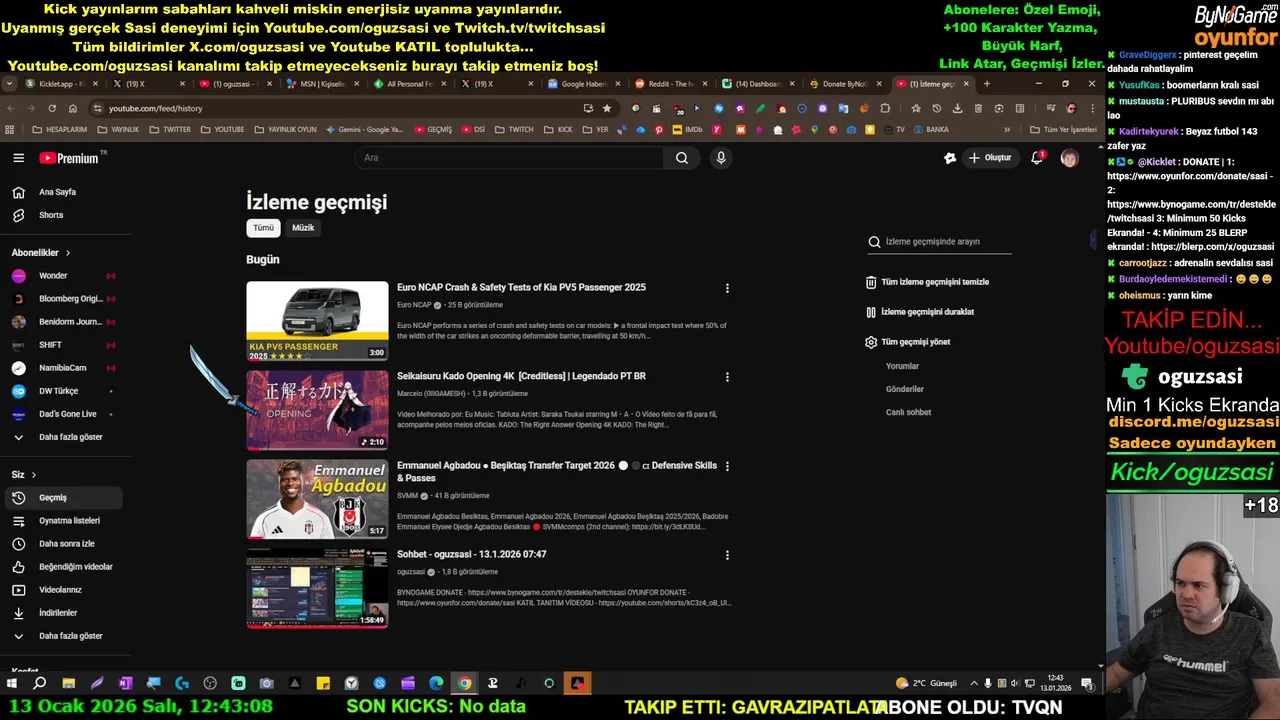Click Tüm izleme geçmişini temizle
This screenshot has width=1280, height=720.
pyautogui.click(x=927, y=282)
